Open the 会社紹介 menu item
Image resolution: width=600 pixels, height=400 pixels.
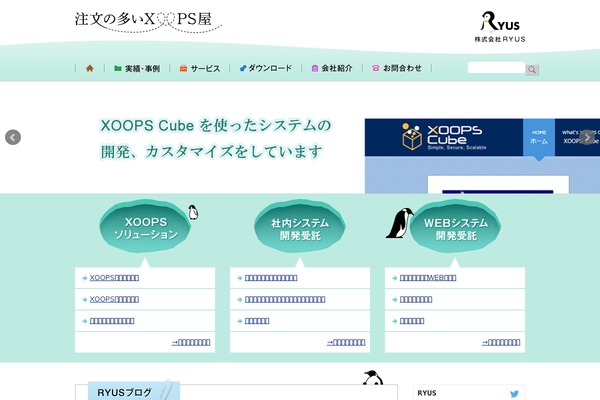click(332, 68)
